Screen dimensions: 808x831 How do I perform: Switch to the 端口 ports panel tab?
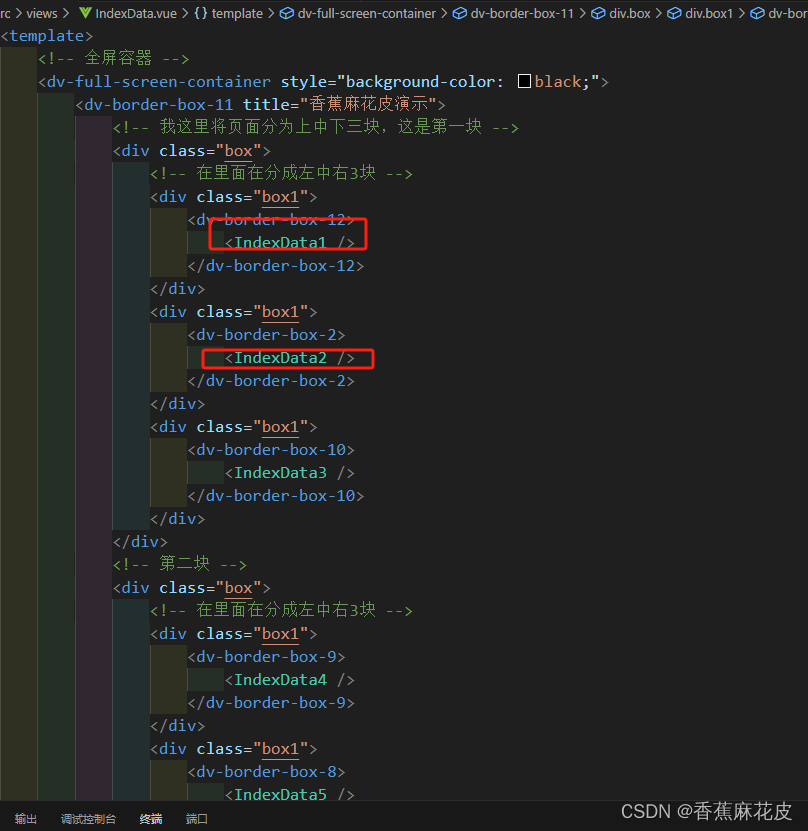coord(196,818)
